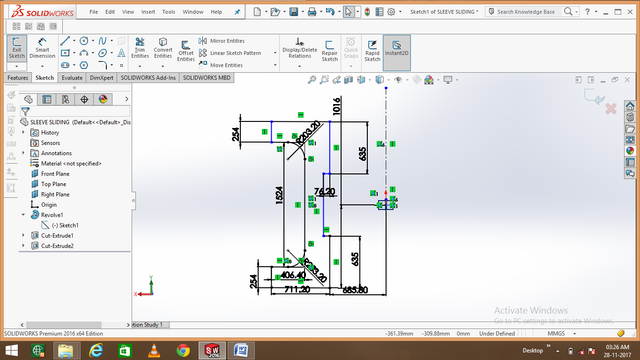
Task: Open the Display/Delete Relations dropdown arrow
Action: (x=300, y=66)
